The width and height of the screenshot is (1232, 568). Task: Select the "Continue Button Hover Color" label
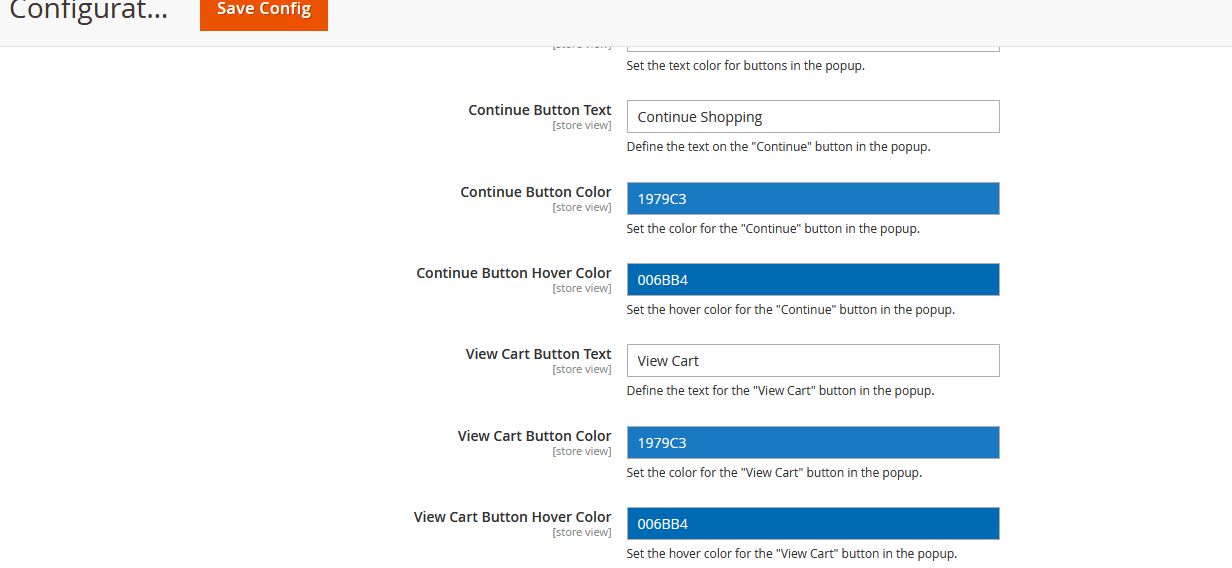[513, 273]
